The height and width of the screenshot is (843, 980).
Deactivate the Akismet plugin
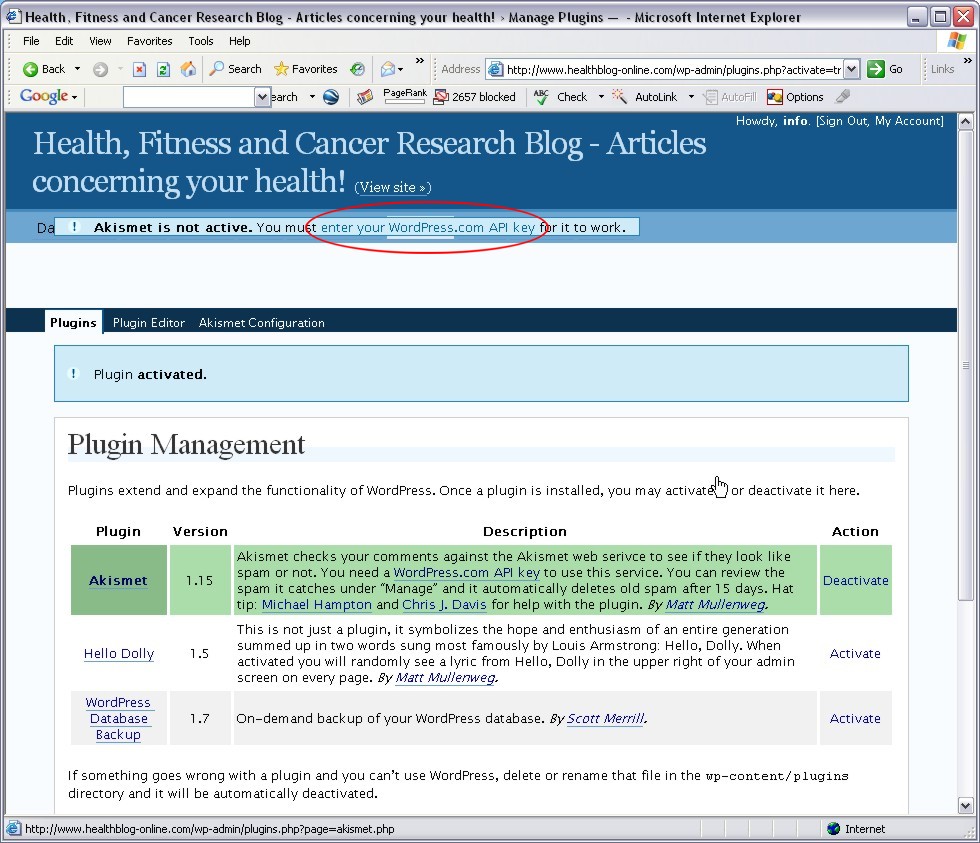click(855, 581)
